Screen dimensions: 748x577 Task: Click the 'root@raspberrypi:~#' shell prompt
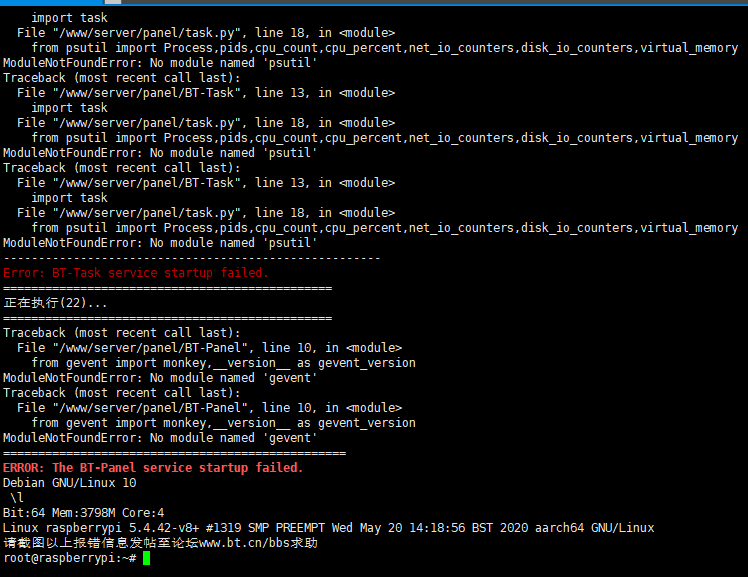point(70,558)
